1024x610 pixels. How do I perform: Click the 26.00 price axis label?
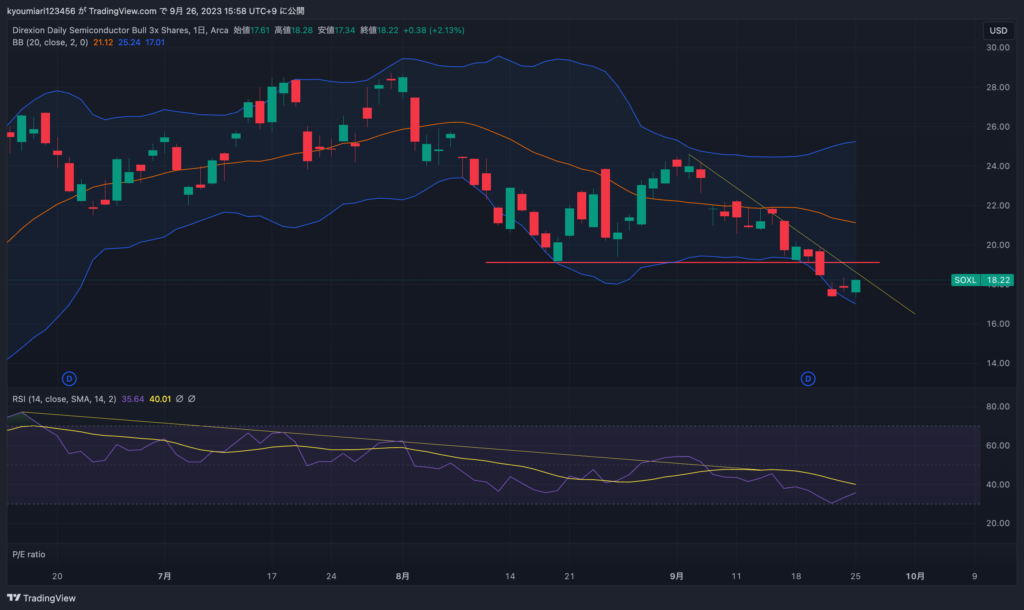(998, 127)
